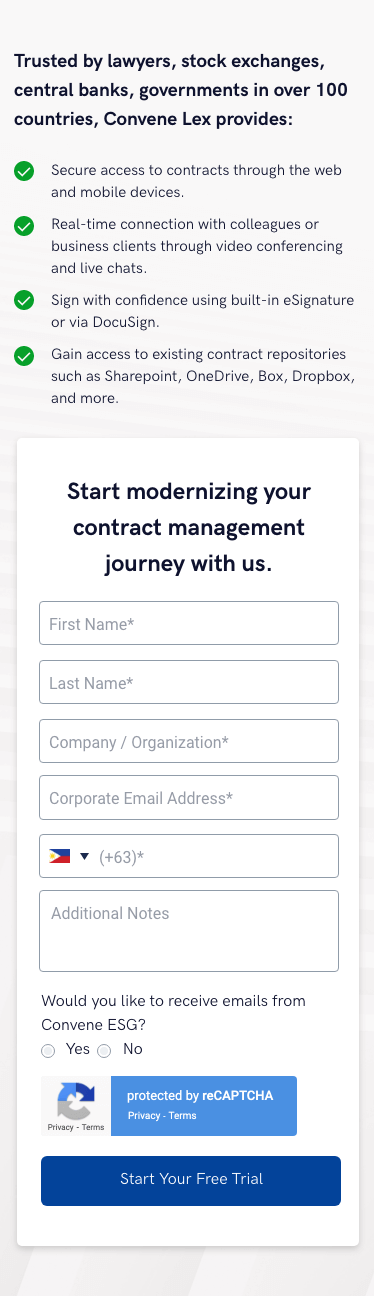374x1296 pixels.
Task: Click the Corporate Email Address field
Action: click(189, 797)
